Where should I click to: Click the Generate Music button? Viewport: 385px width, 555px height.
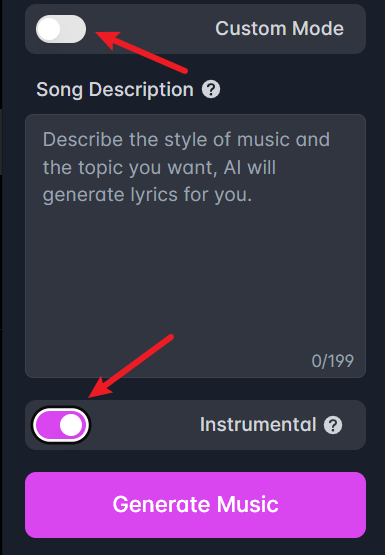[x=195, y=505]
